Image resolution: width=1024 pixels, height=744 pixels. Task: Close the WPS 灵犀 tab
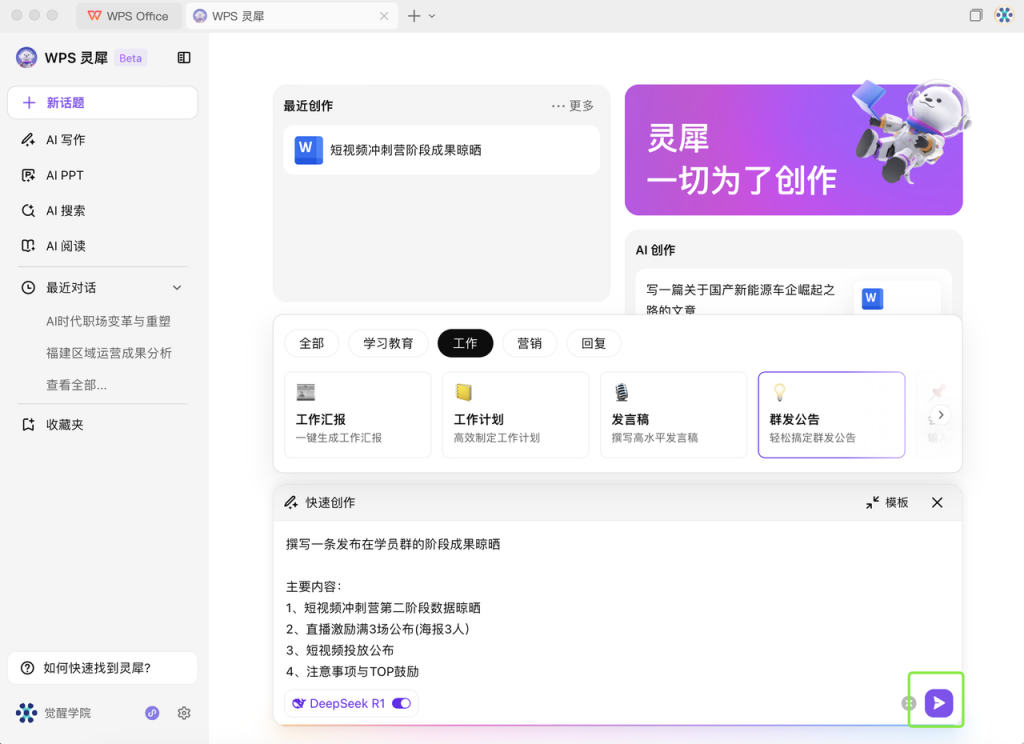[x=384, y=16]
